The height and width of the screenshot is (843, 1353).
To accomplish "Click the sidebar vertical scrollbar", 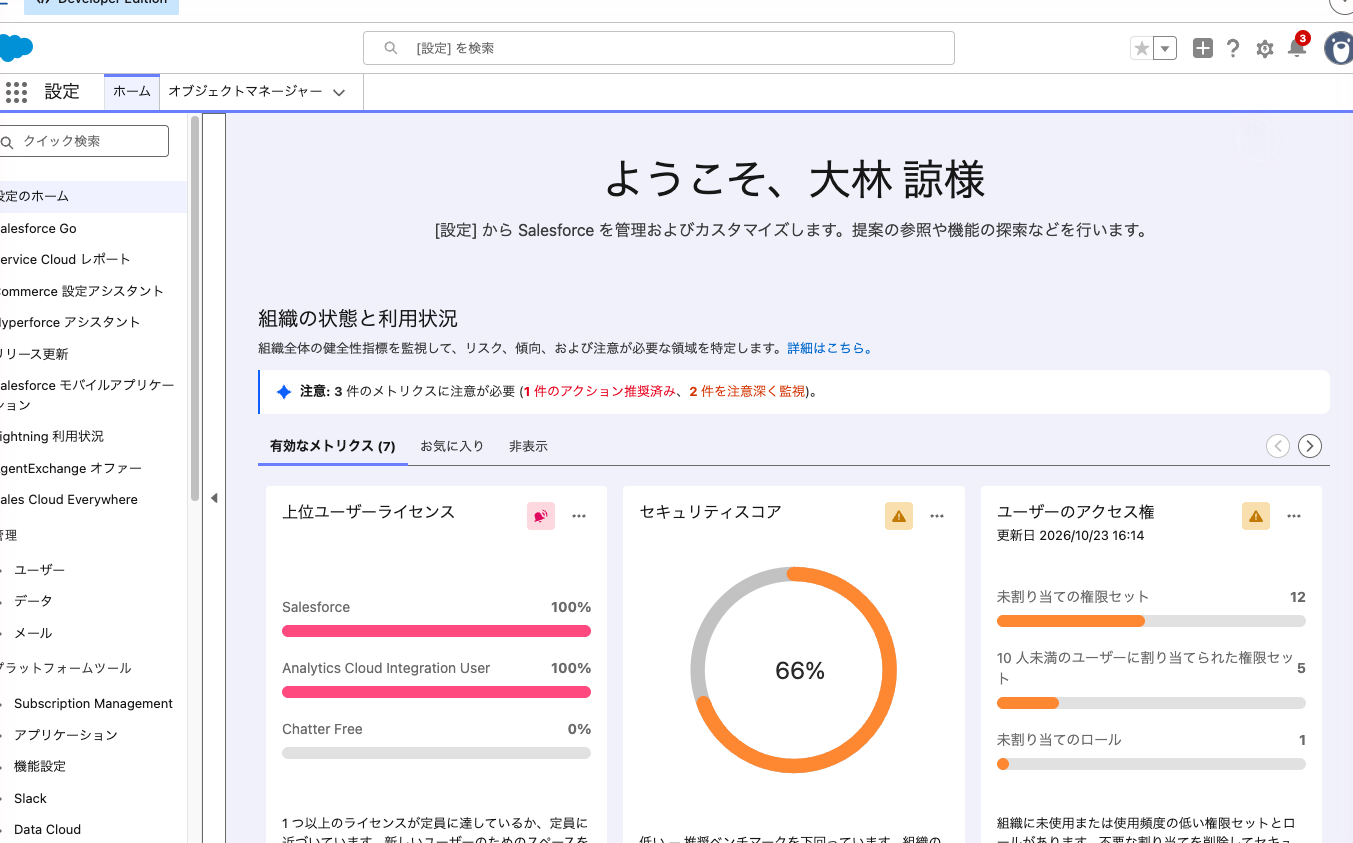I will pyautogui.click(x=194, y=310).
